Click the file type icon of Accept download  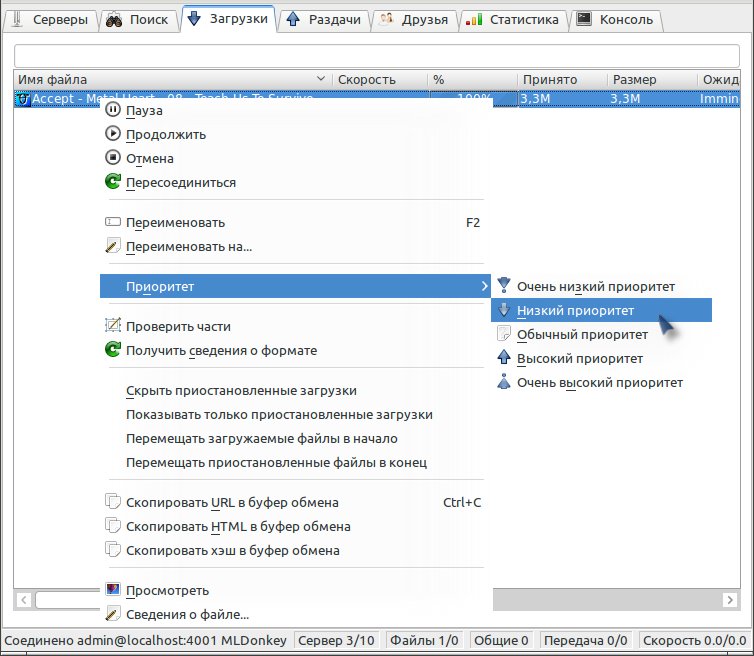click(23, 99)
